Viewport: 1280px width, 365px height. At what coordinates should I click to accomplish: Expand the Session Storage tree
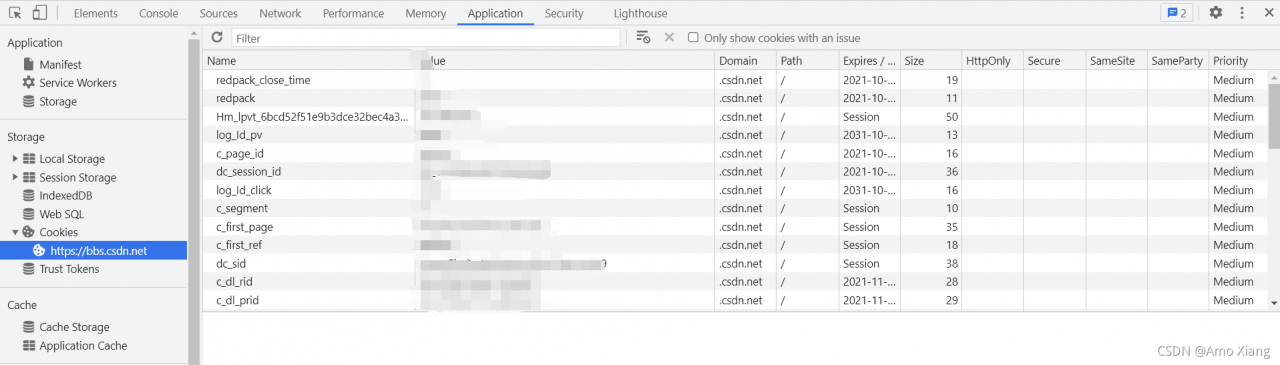(14, 177)
